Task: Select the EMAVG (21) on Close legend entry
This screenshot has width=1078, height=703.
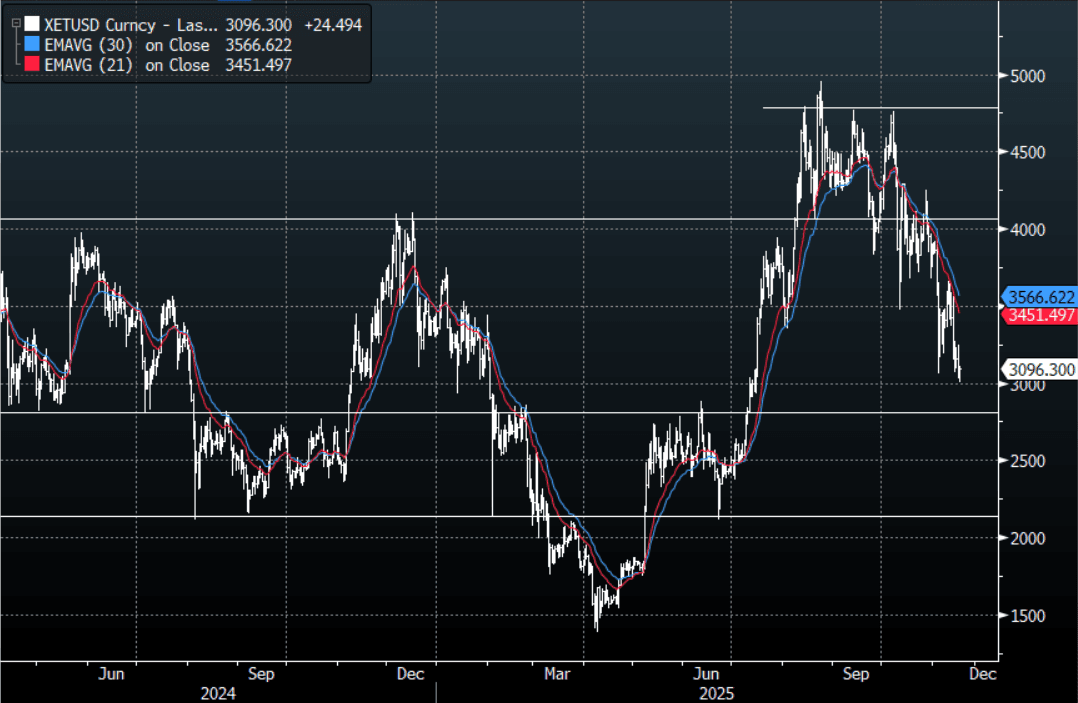Action: click(x=127, y=65)
